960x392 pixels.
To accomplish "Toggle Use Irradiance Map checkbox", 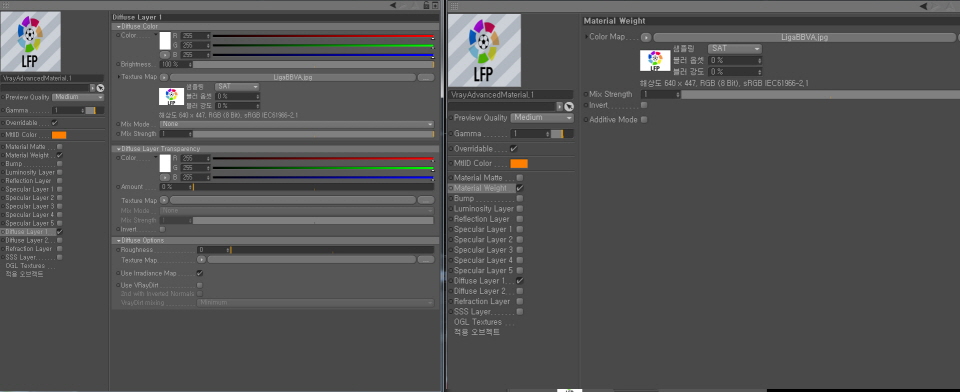I will pyautogui.click(x=200, y=273).
